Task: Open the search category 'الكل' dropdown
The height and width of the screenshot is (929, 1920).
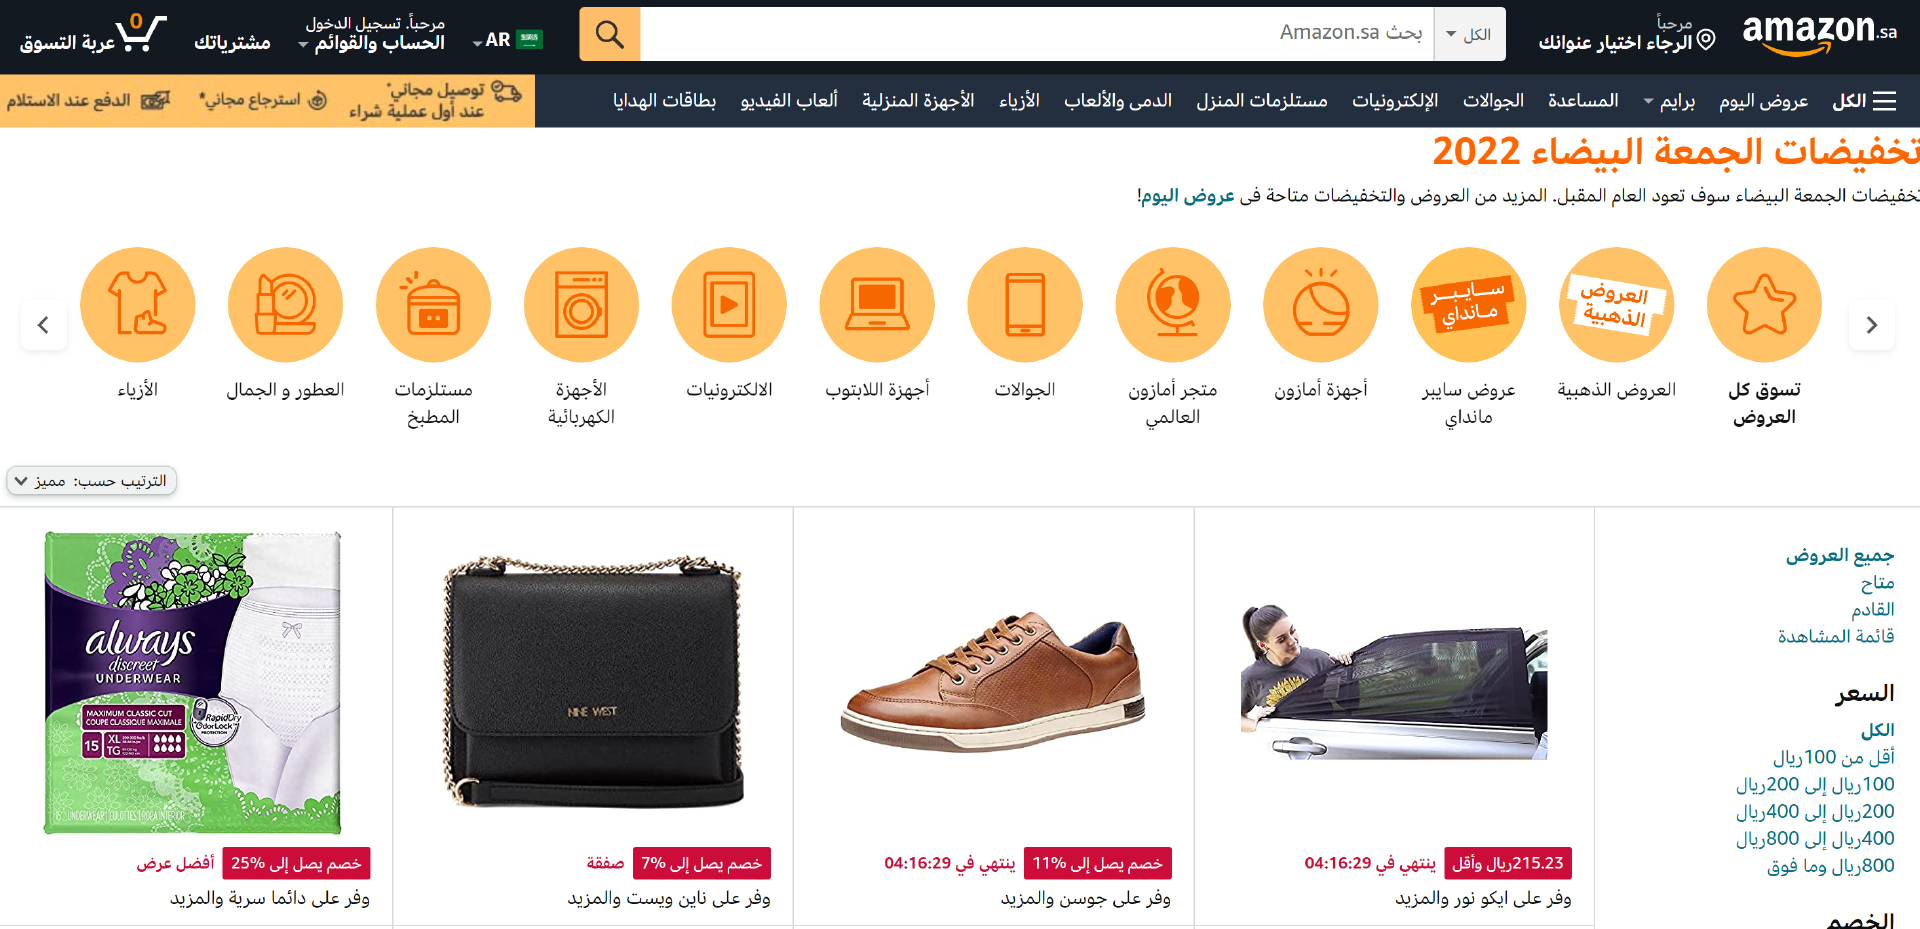Action: point(1469,35)
